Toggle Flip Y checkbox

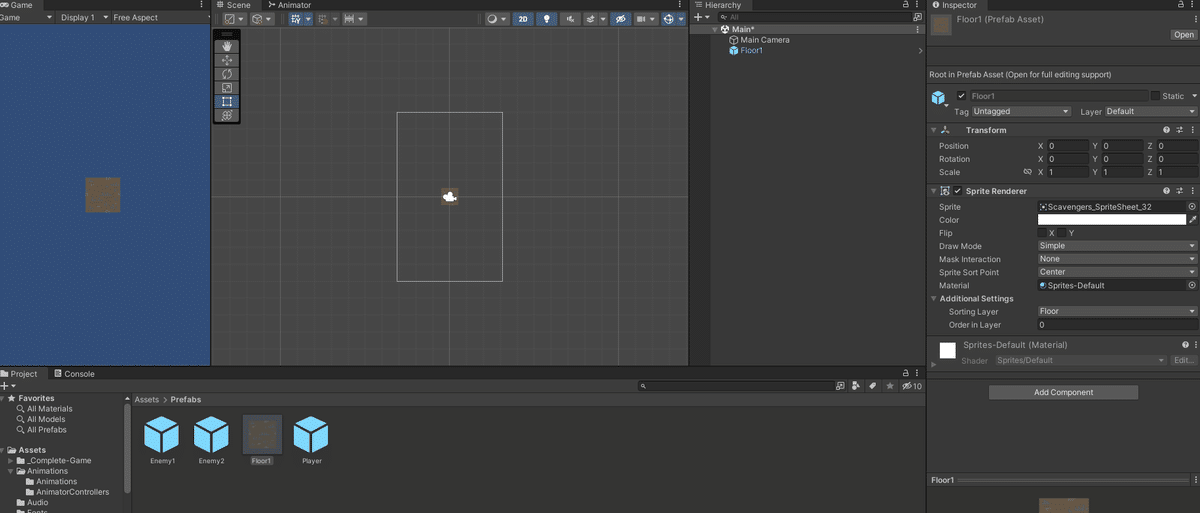[x=1063, y=233]
